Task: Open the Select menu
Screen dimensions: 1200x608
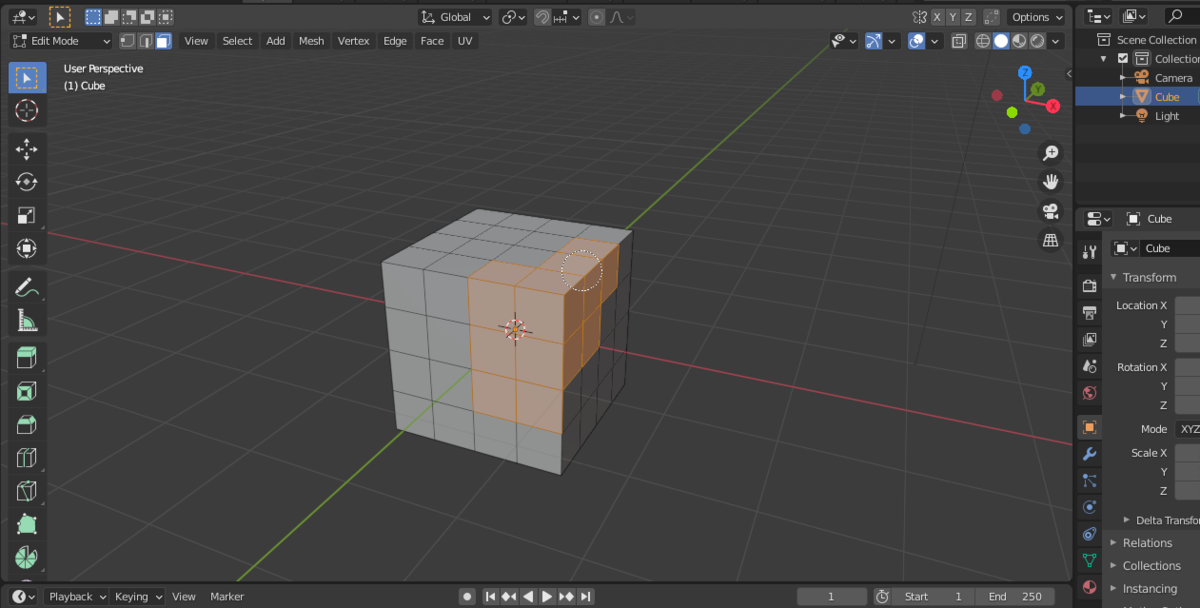Action: coord(237,41)
